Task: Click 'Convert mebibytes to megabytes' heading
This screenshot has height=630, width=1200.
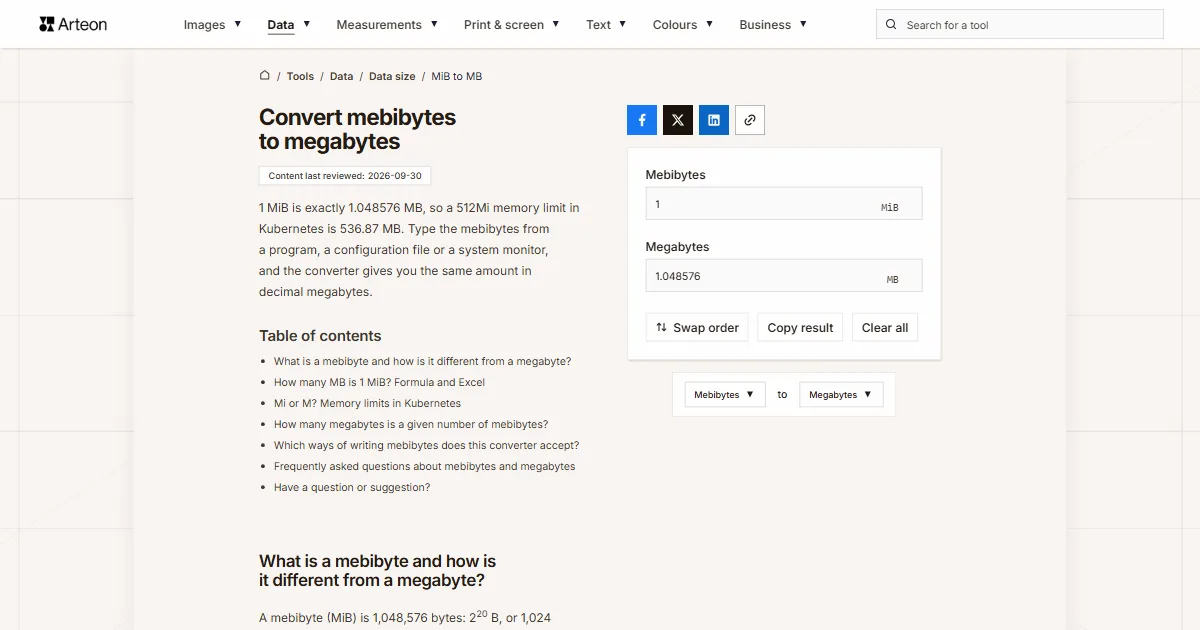Action: [357, 129]
